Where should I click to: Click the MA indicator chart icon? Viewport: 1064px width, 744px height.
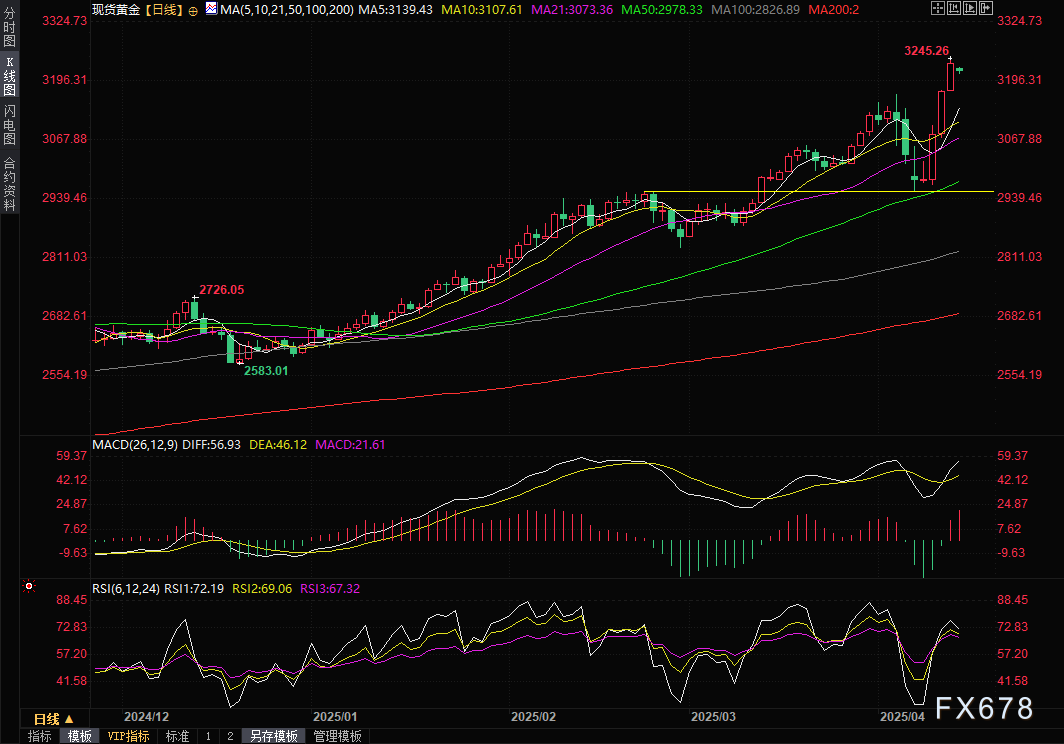click(210, 9)
